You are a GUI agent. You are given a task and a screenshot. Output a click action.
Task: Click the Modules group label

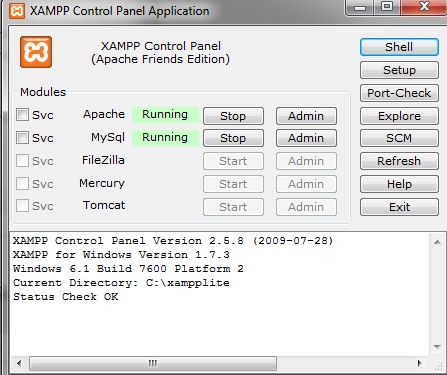(x=43, y=92)
